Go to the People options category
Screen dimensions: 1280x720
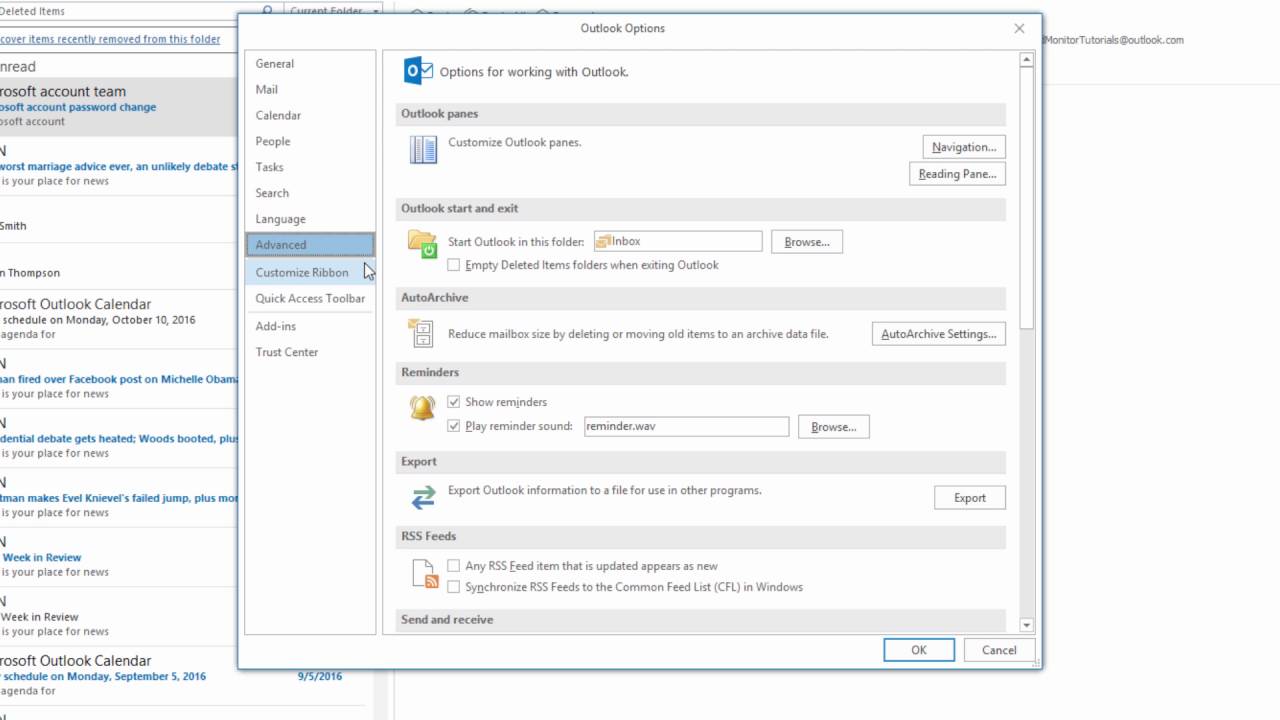click(x=310, y=141)
